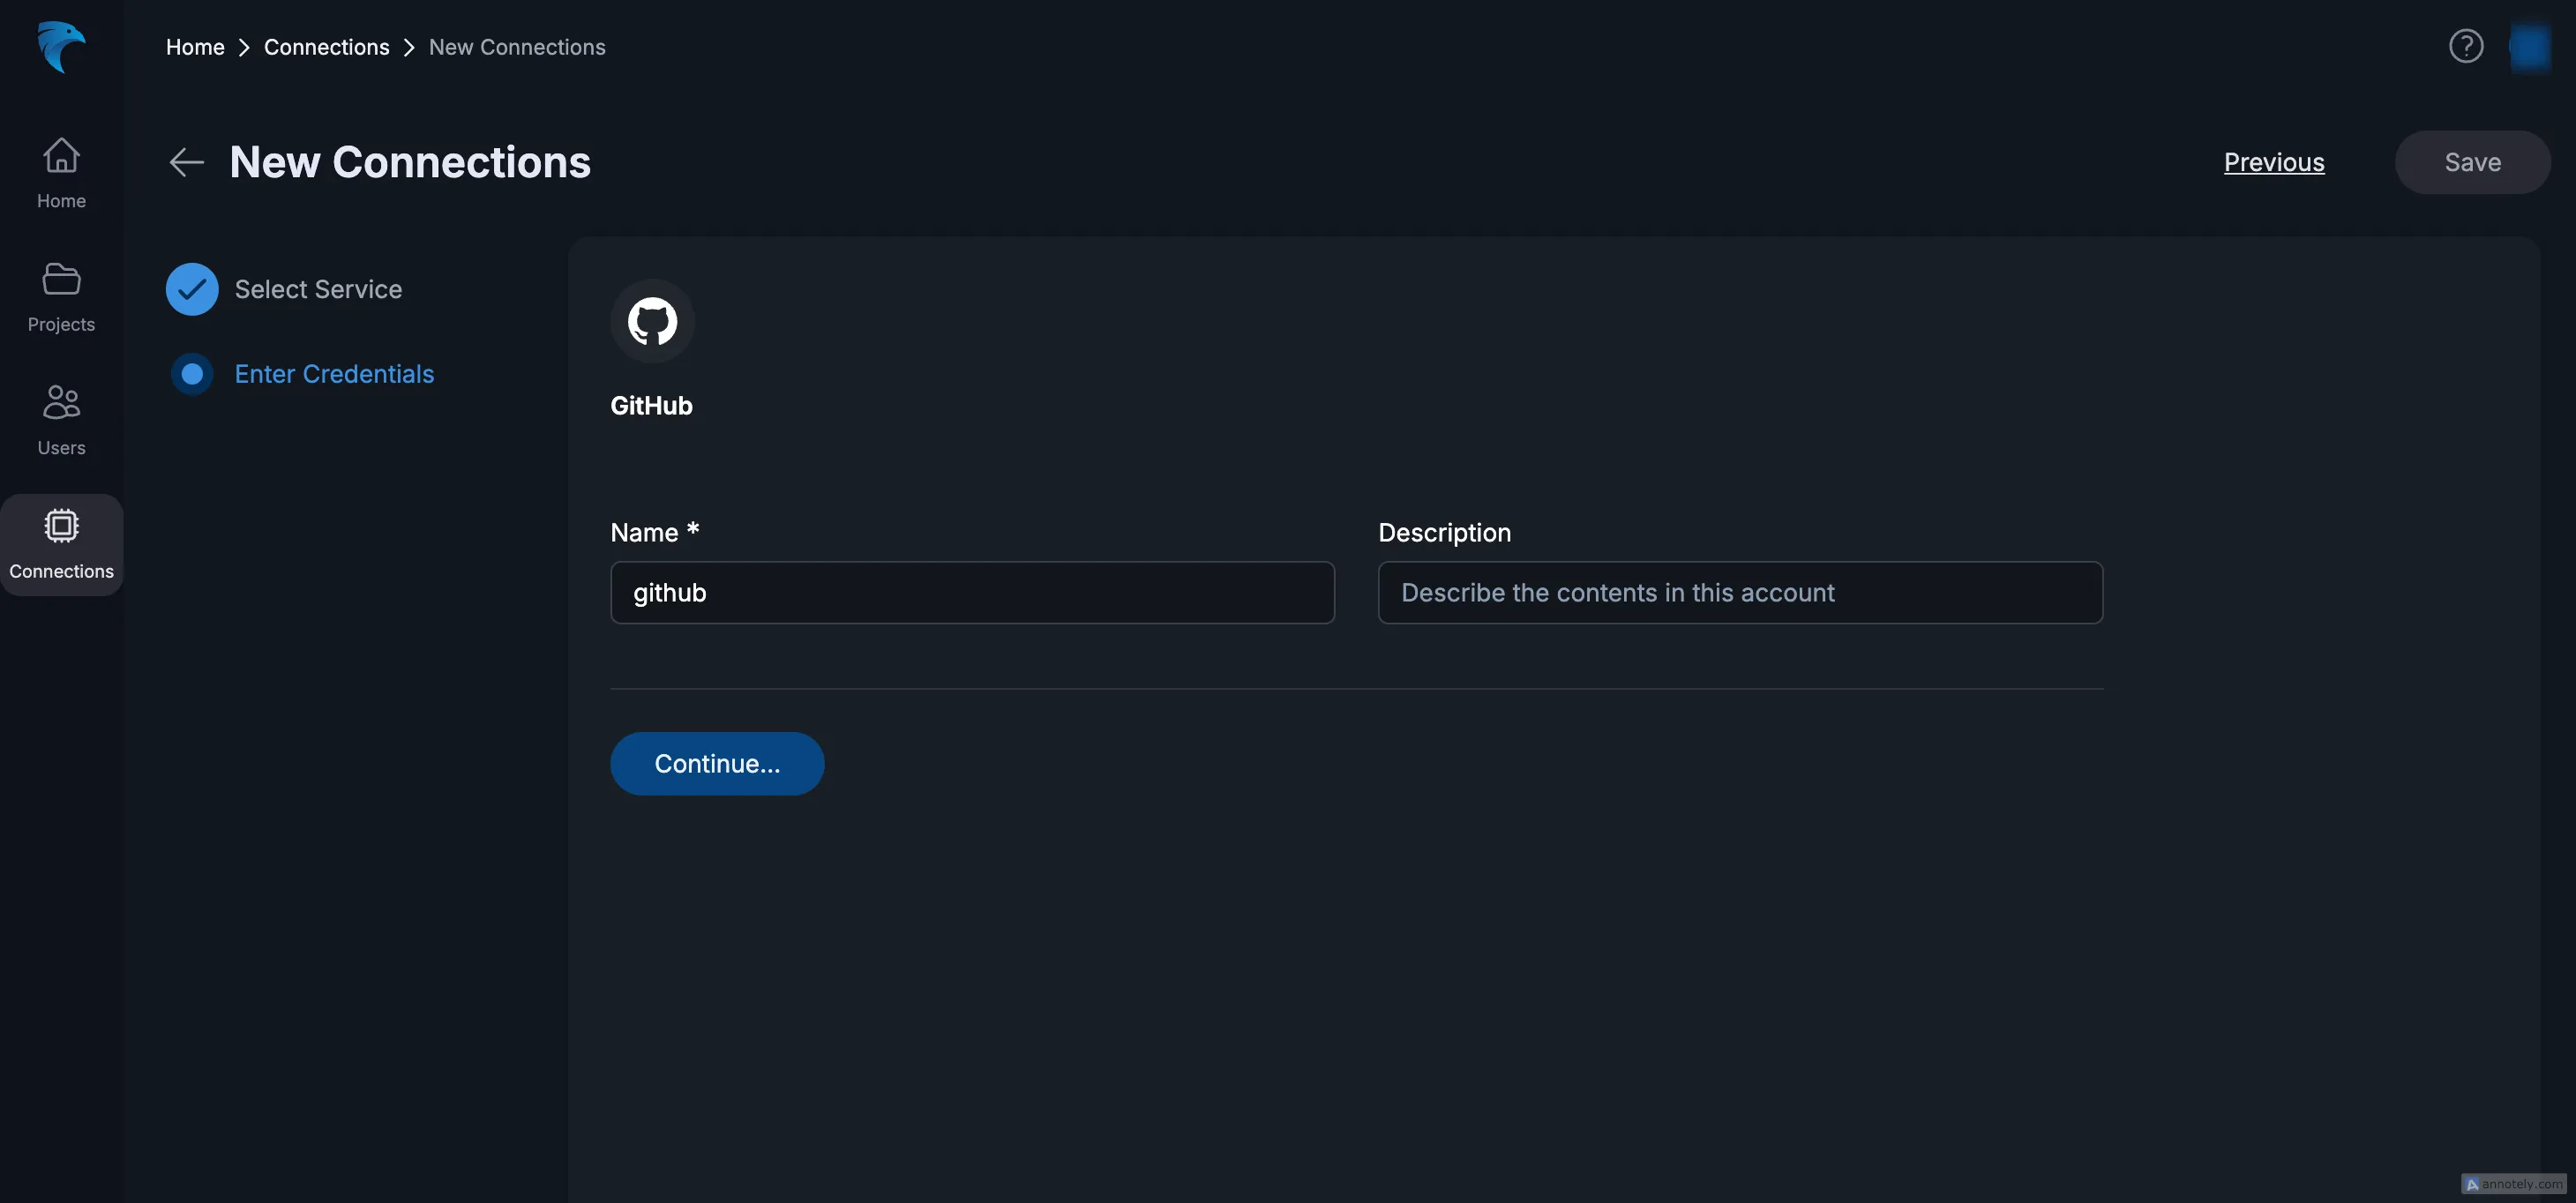The width and height of the screenshot is (2576, 1203).
Task: Click the completed Select Service checkmark
Action: [x=192, y=289]
